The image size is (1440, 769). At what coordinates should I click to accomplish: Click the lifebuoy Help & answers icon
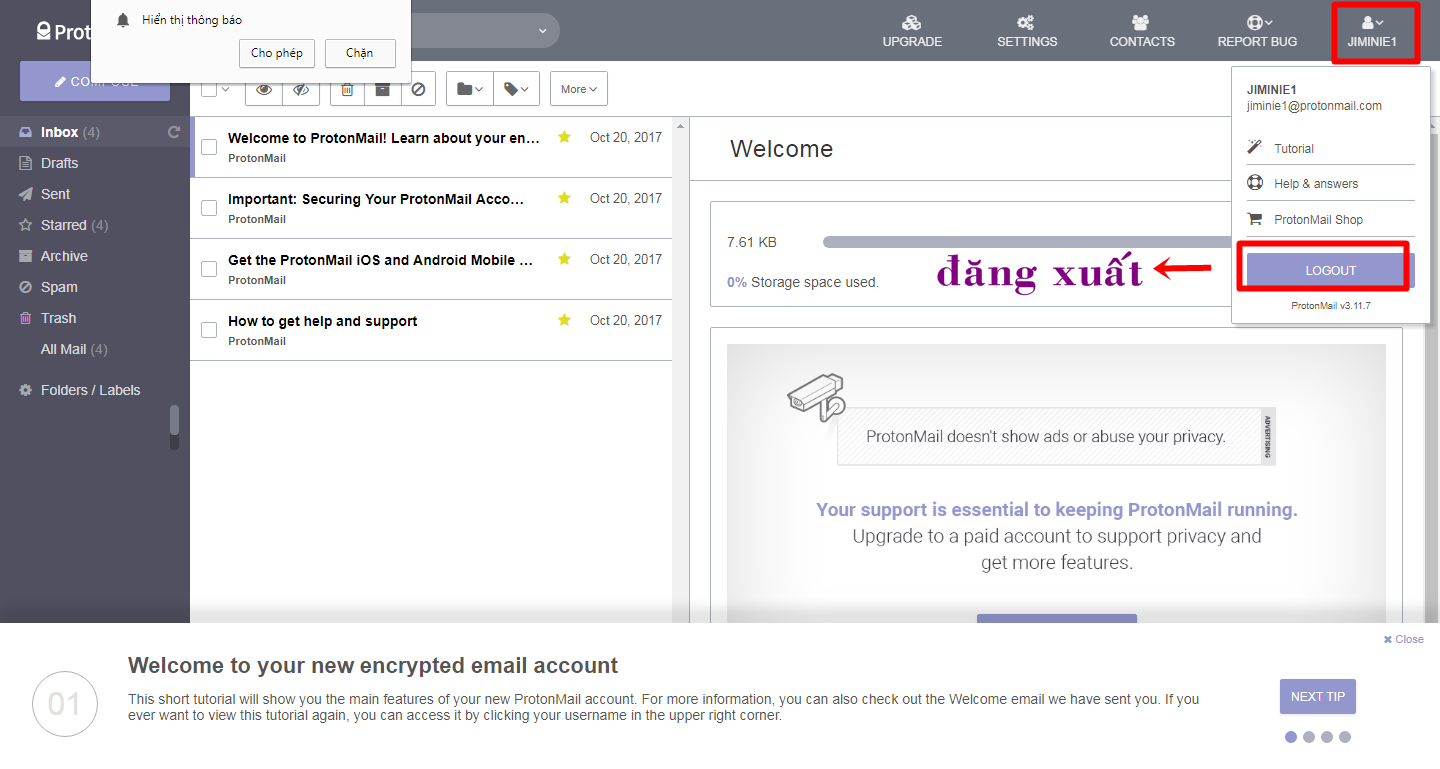pos(1255,183)
